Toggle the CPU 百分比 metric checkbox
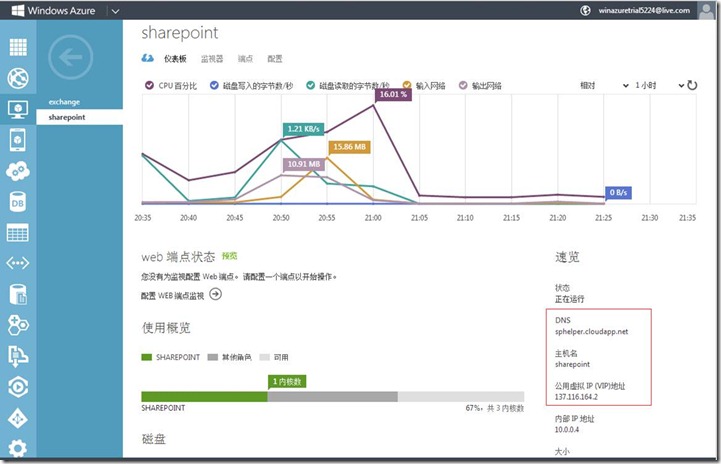Screen dimensions: 721x464 149,85
